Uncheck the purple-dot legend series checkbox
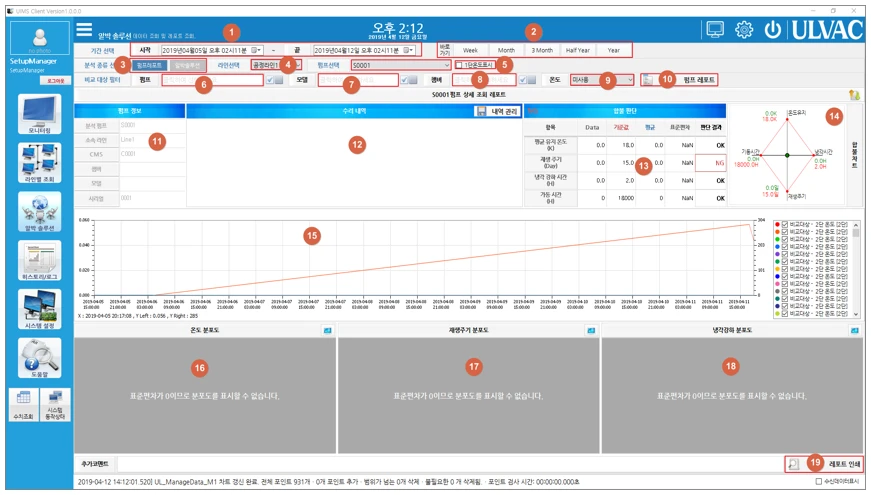The width and height of the screenshot is (871, 495). (x=785, y=254)
